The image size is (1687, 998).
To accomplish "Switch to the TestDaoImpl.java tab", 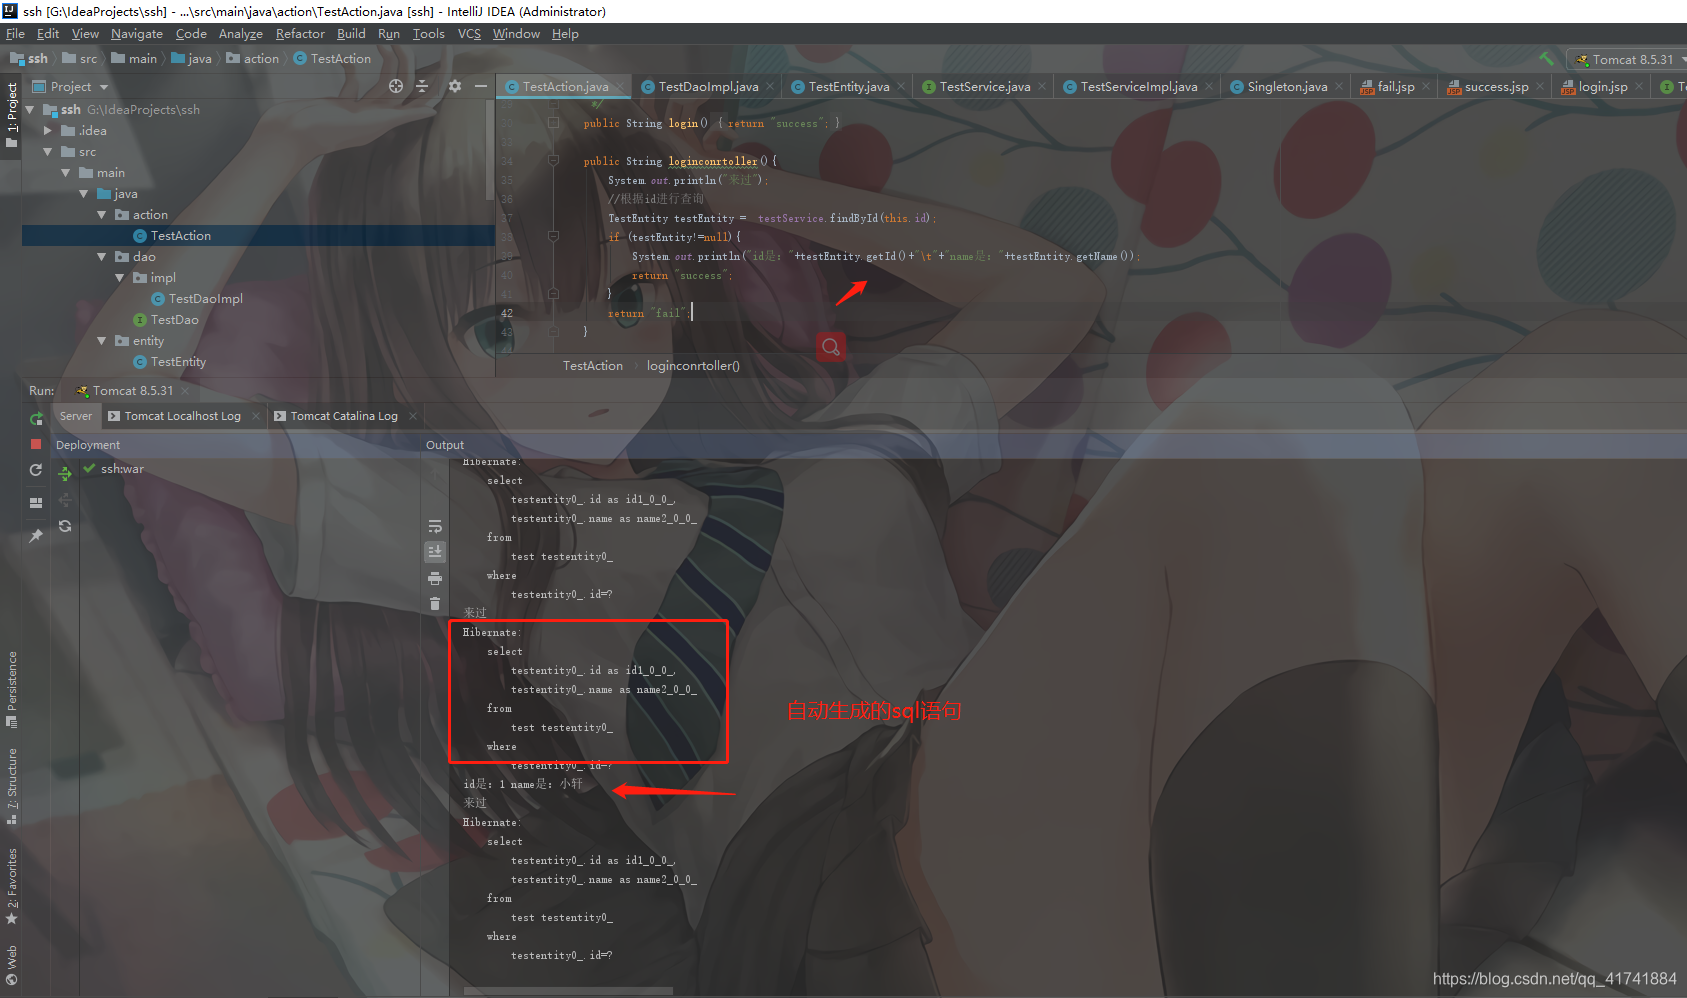I will 707,87.
